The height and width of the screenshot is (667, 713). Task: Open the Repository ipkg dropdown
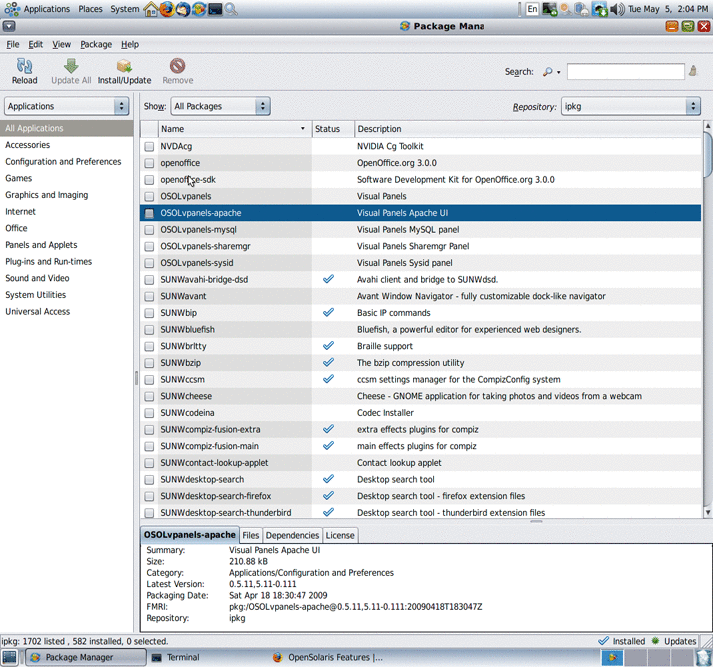(630, 106)
